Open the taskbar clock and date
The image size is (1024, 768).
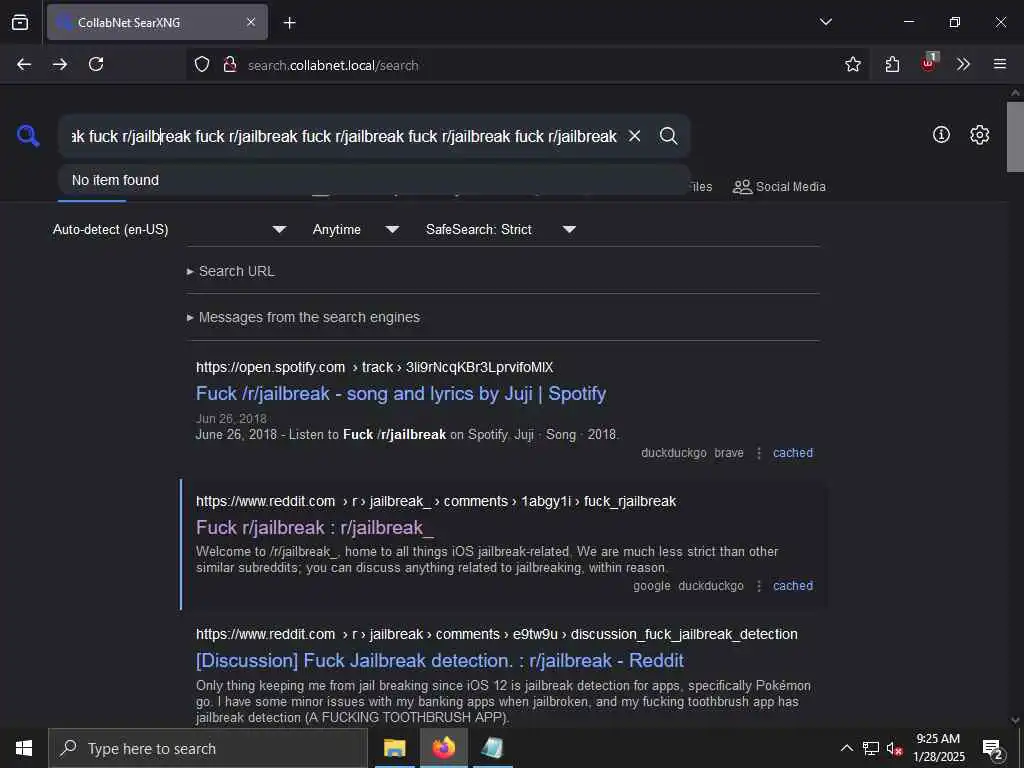coord(938,748)
